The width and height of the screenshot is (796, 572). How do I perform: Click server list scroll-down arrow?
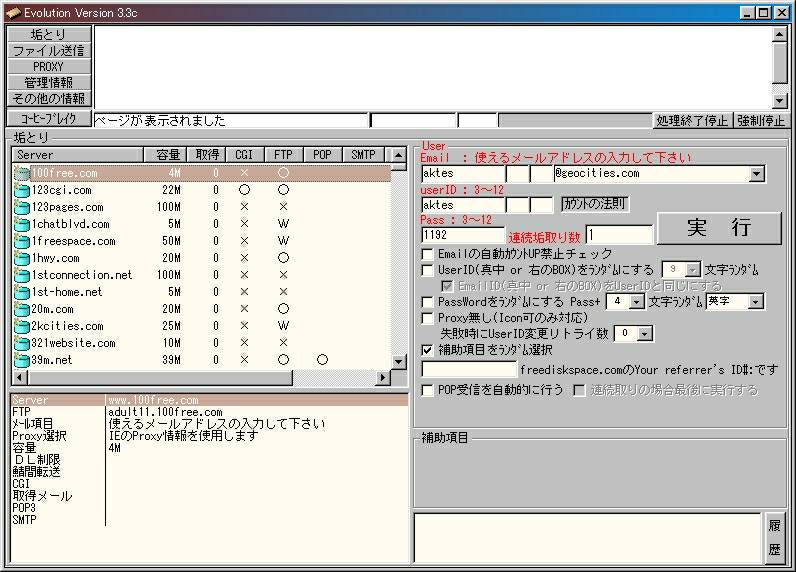399,362
